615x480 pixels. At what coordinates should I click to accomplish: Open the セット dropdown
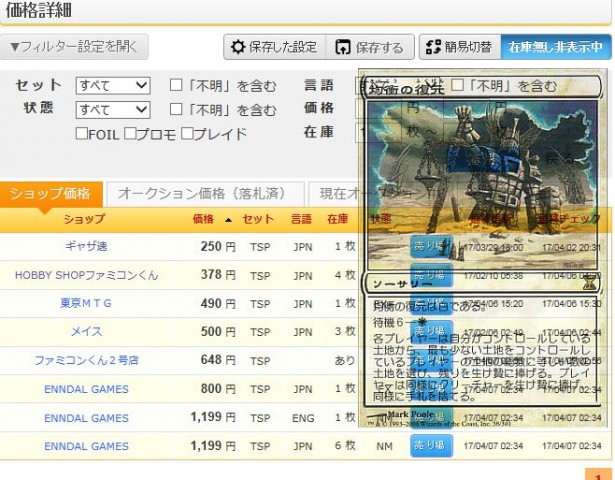click(x=113, y=85)
